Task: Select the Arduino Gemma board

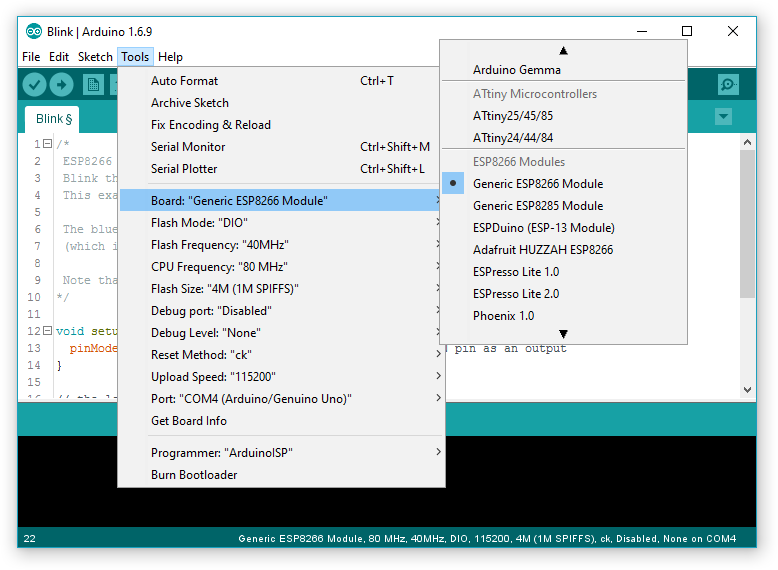Action: pos(563,70)
